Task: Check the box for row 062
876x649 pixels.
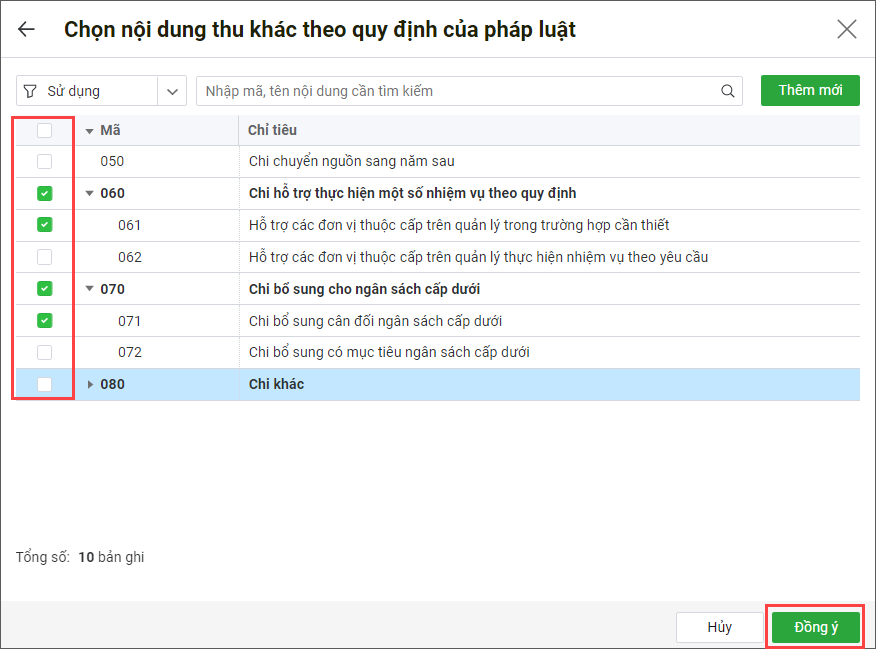Action: tap(44, 257)
